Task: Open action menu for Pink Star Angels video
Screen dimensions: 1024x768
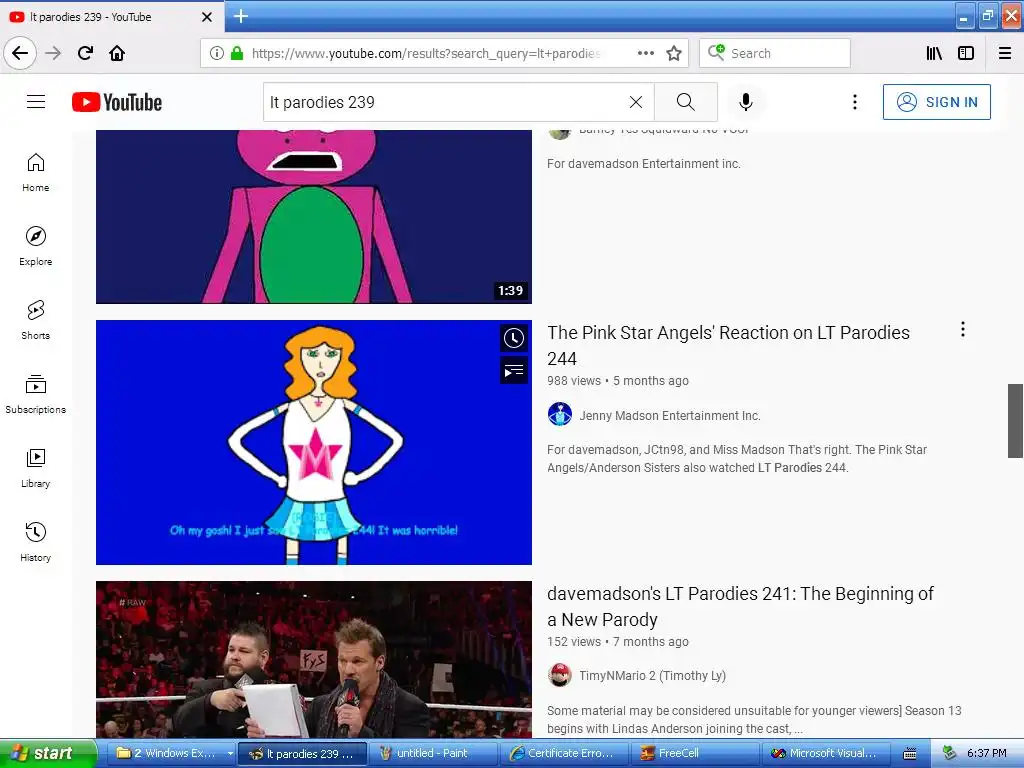Action: [x=963, y=330]
